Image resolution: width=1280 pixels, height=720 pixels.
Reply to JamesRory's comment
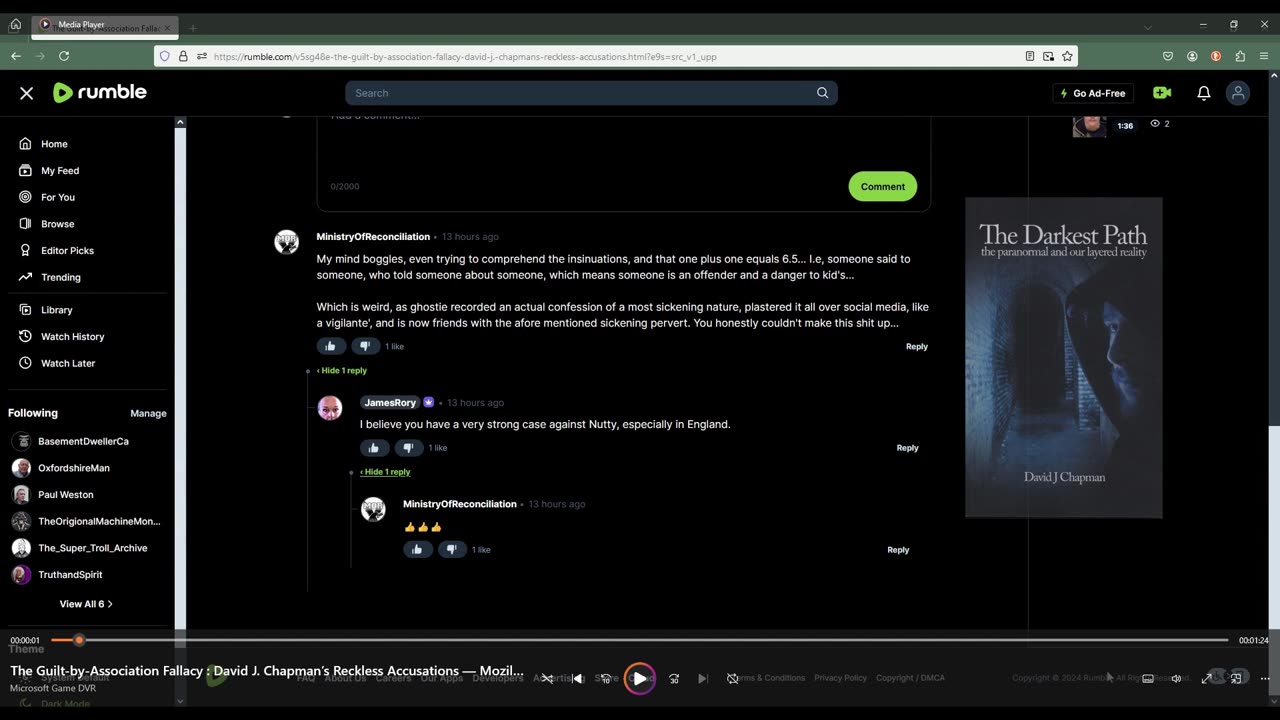tap(907, 448)
